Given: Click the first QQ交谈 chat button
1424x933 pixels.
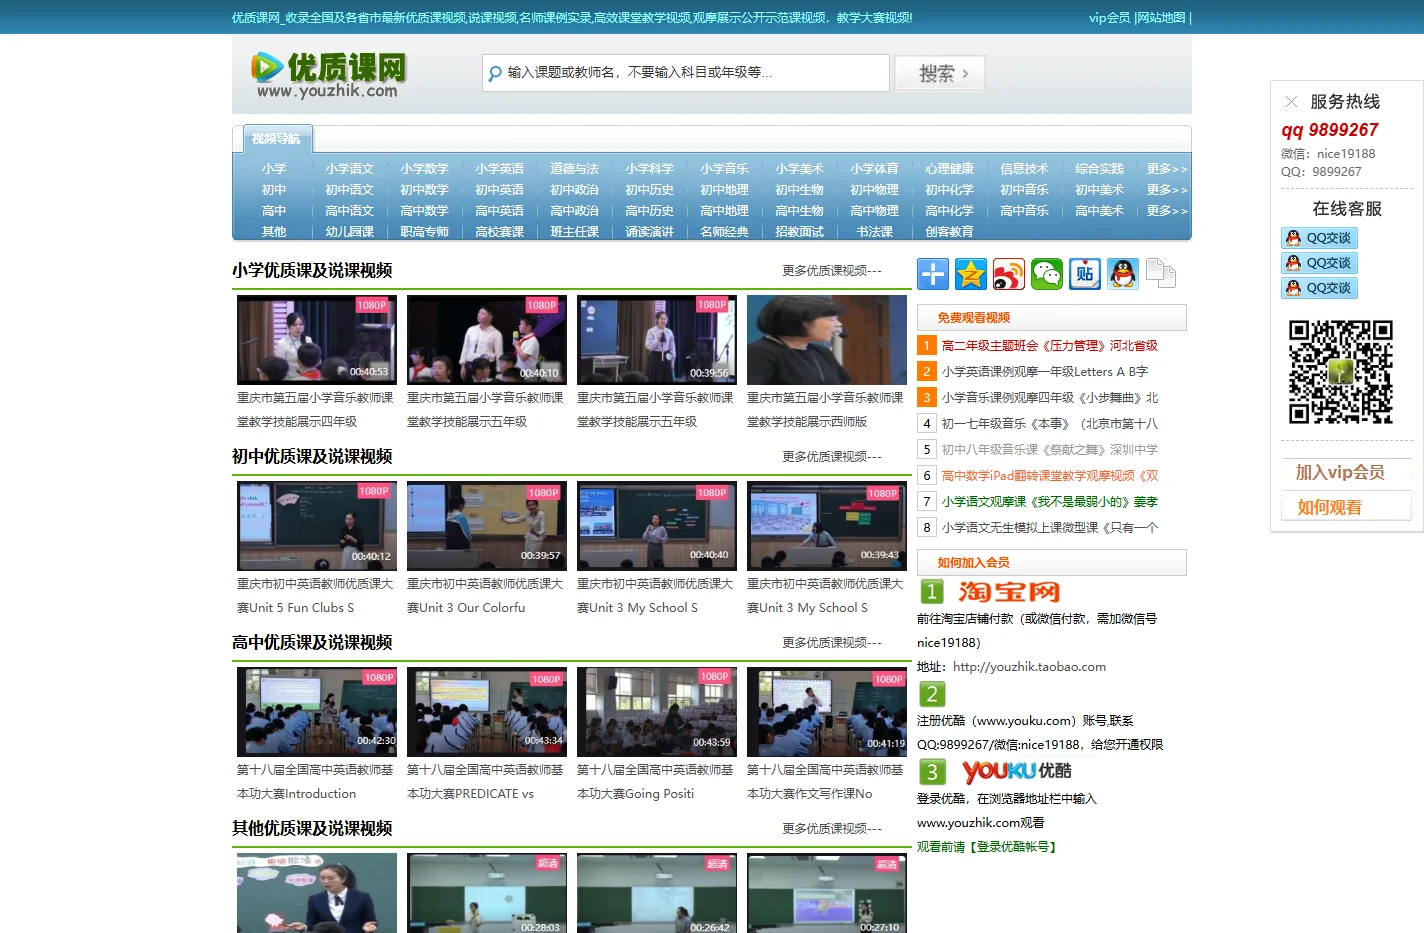Looking at the screenshot, I should (1319, 238).
